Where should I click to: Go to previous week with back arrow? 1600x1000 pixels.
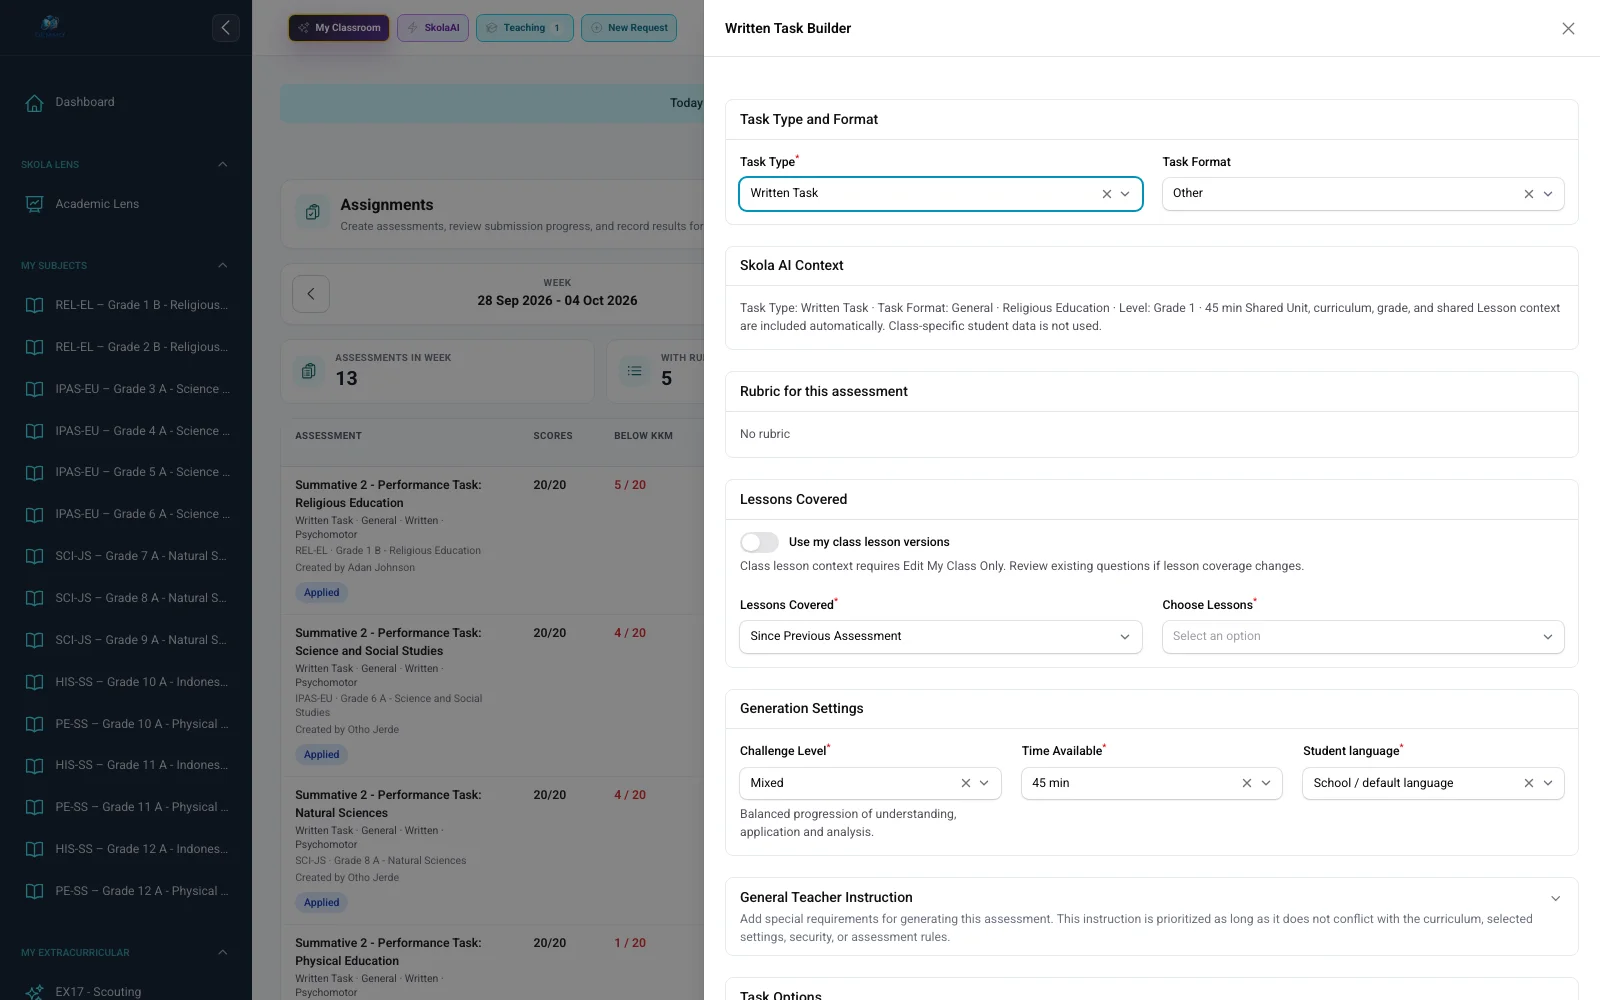(311, 294)
